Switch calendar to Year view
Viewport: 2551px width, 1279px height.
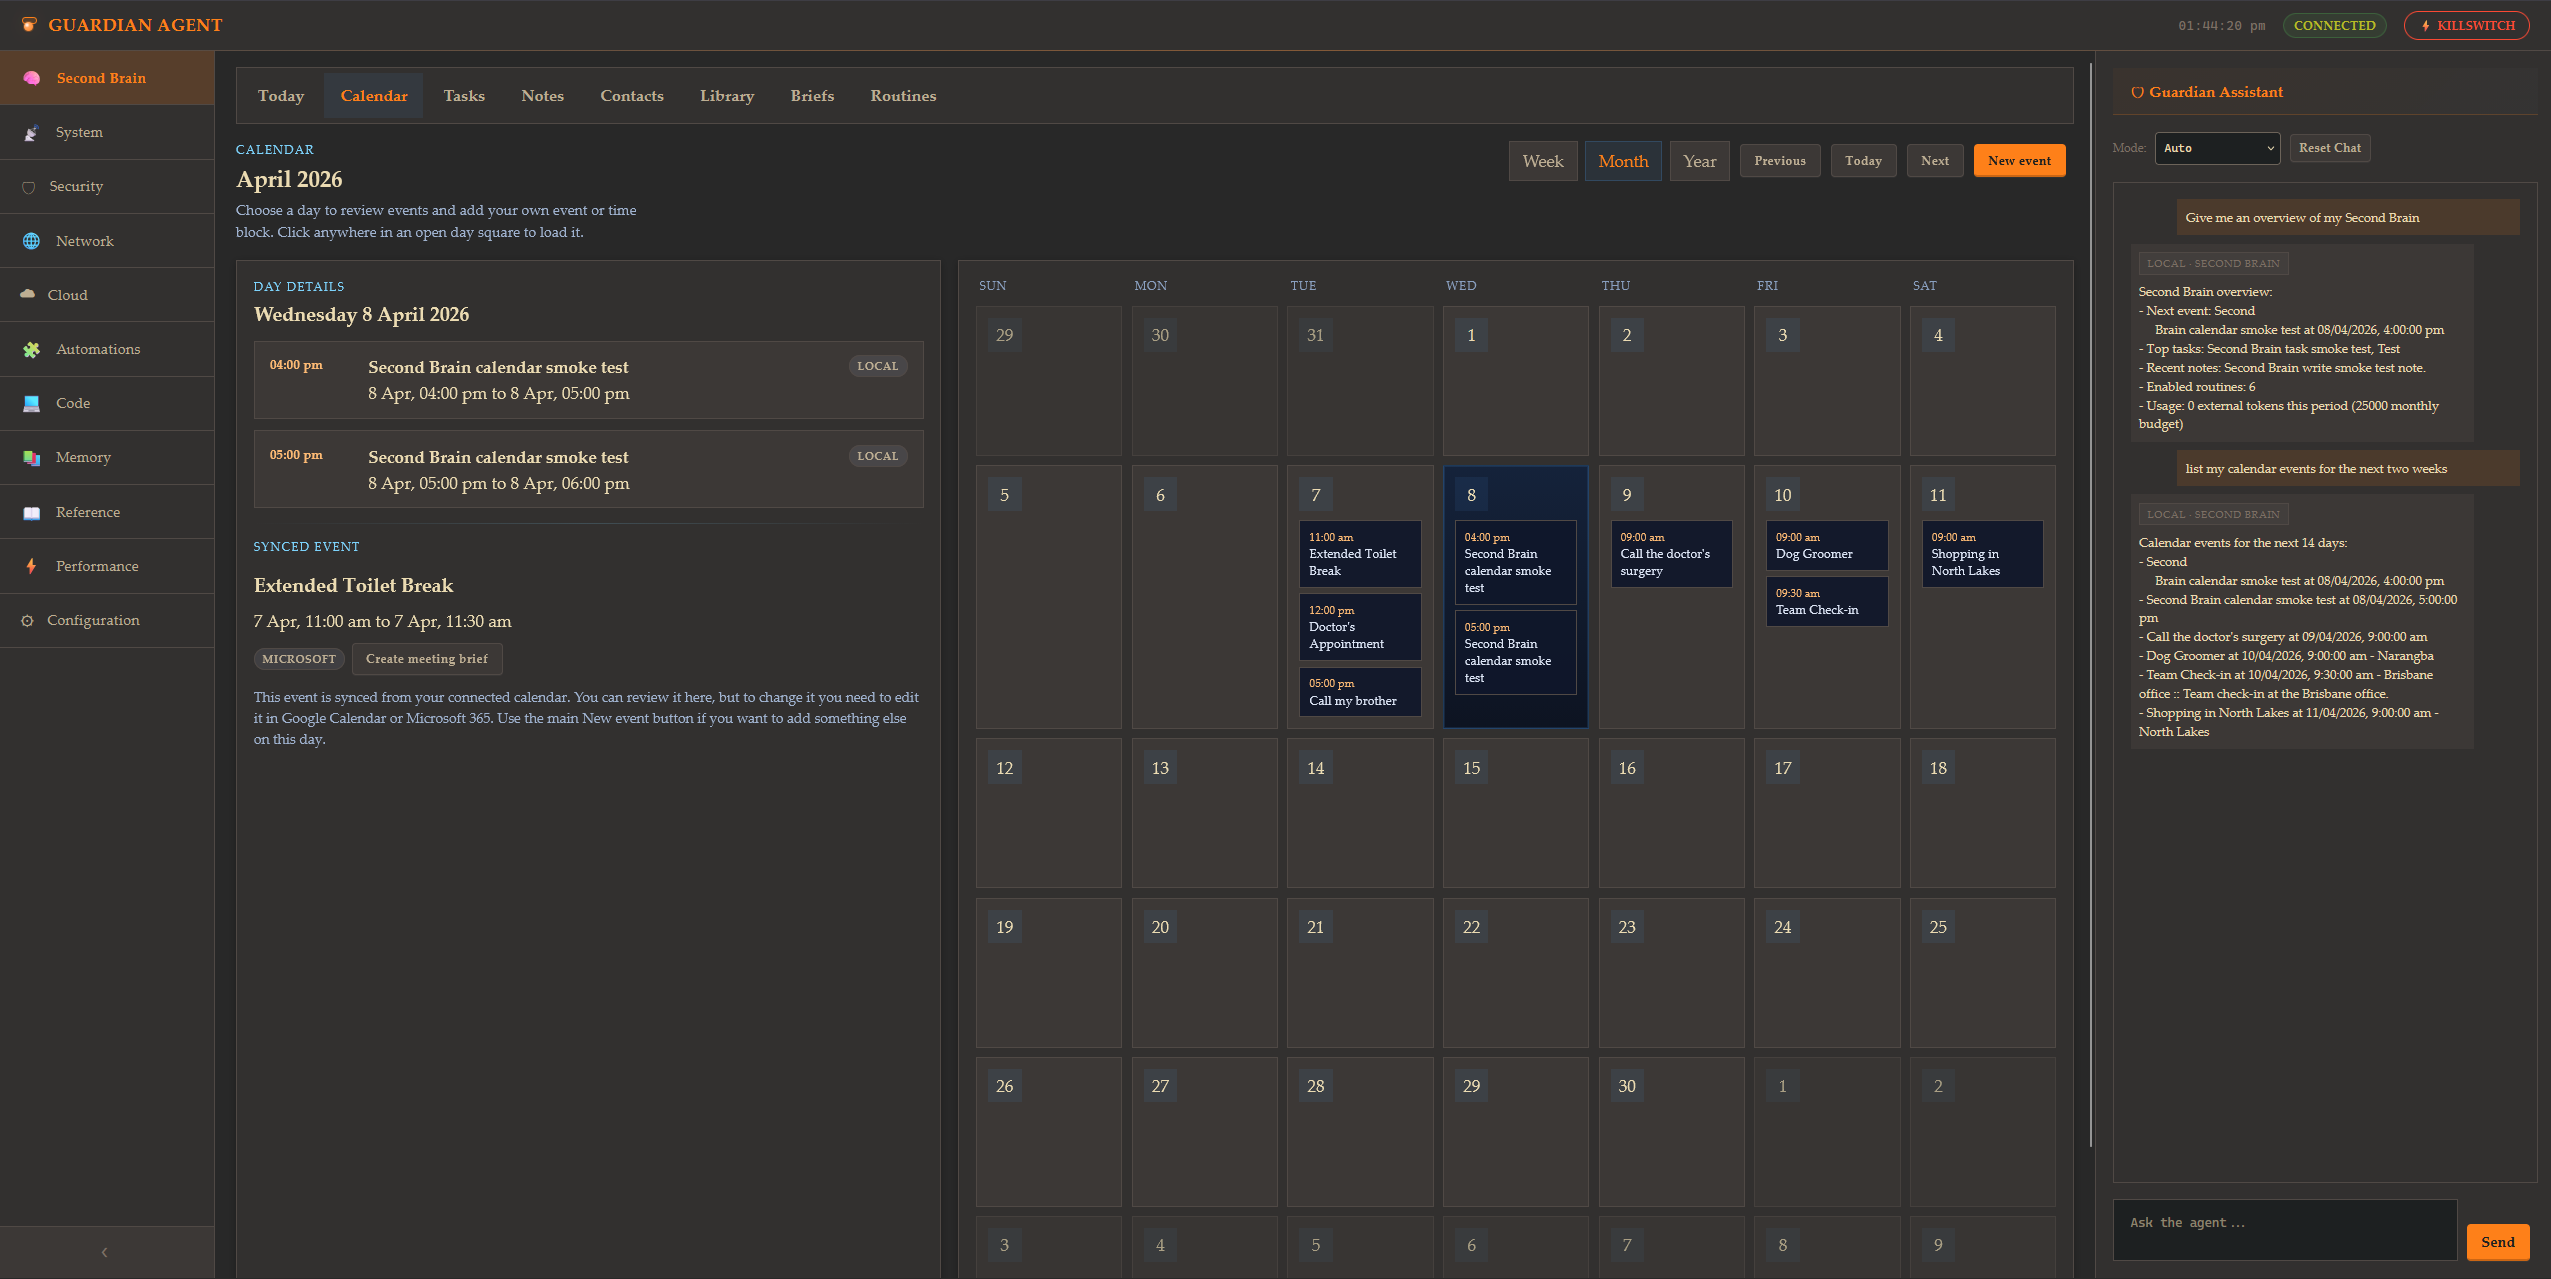click(x=1699, y=161)
